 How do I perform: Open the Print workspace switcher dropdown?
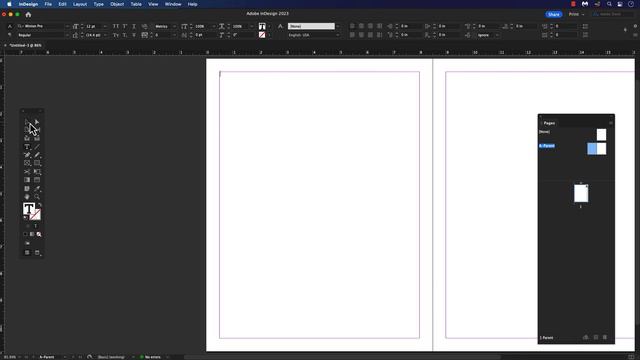click(577, 14)
